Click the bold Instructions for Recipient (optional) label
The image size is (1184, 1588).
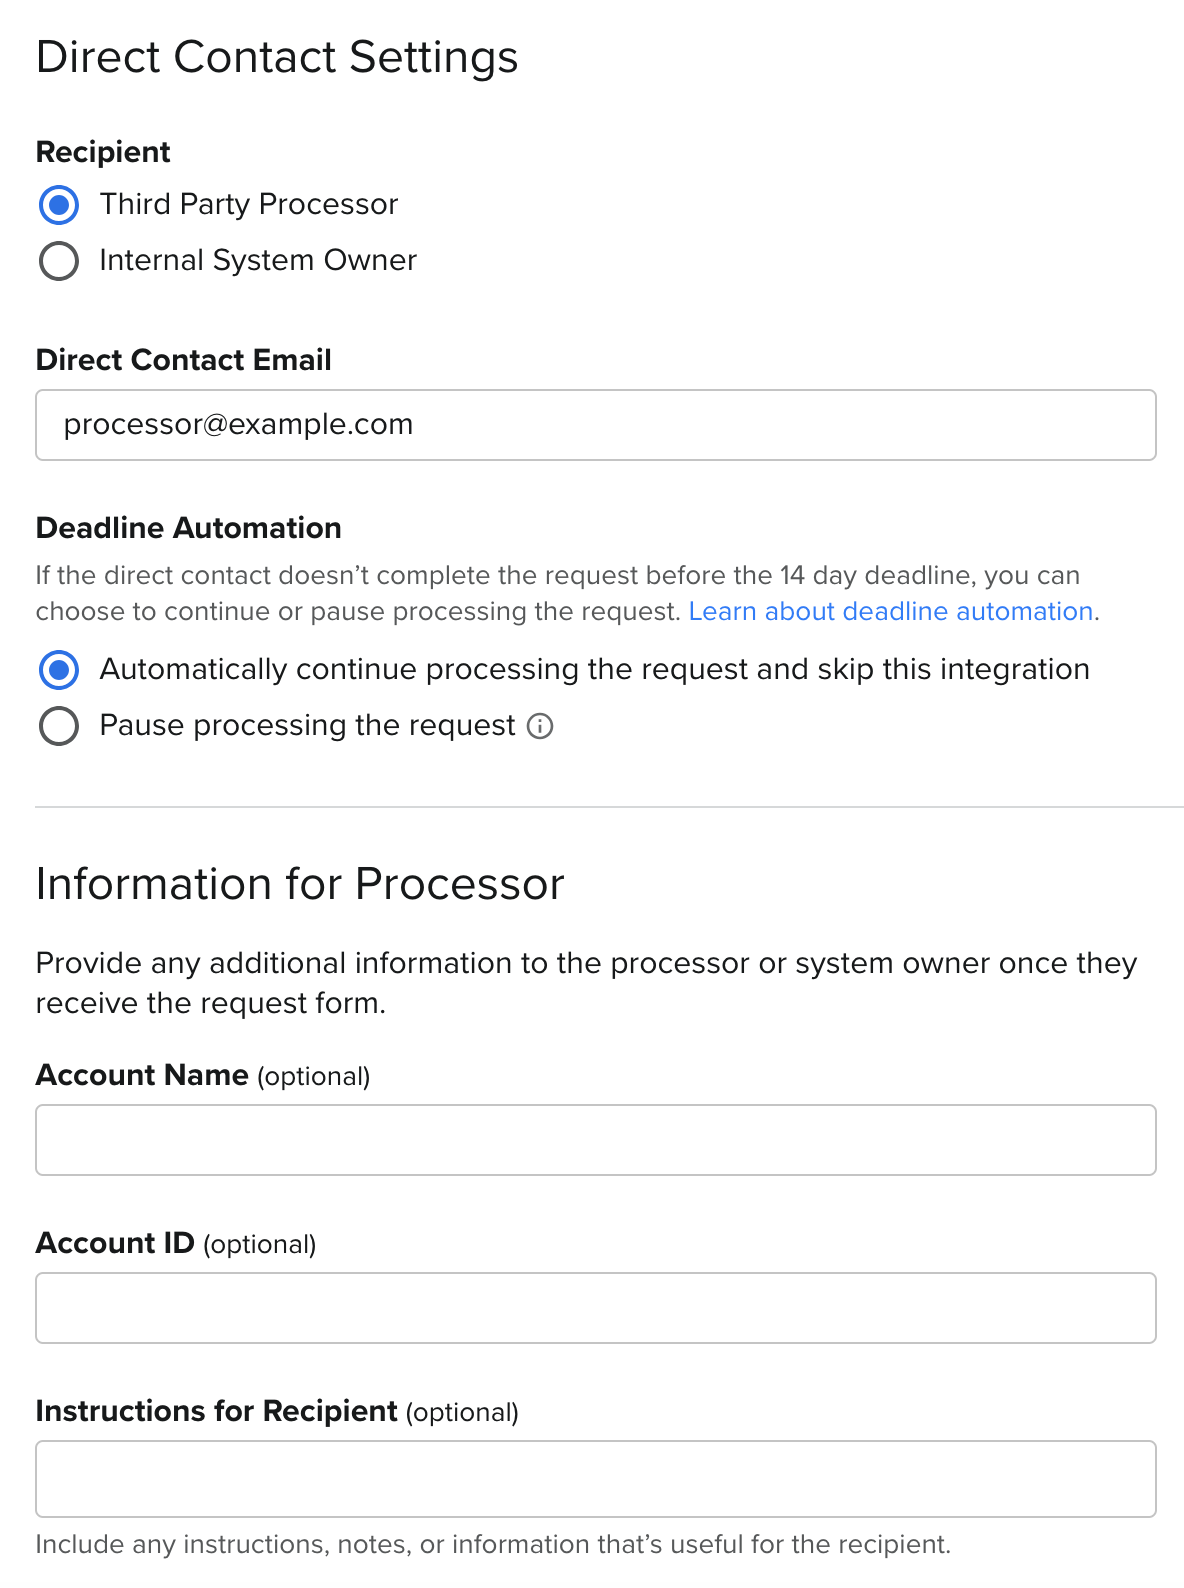pyautogui.click(x=277, y=1411)
